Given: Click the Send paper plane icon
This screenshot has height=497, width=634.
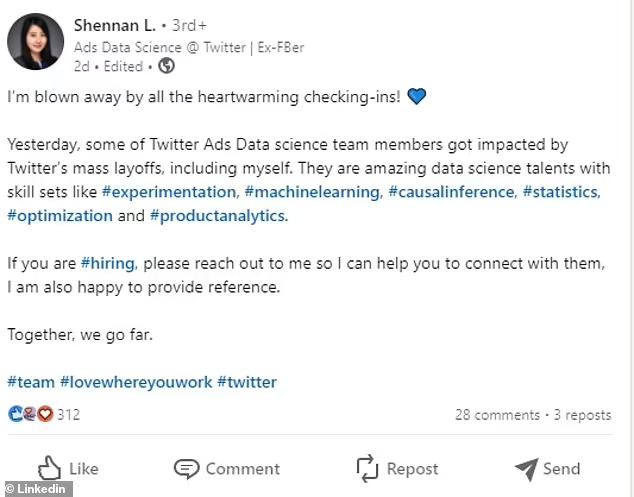Looking at the screenshot, I should (x=526, y=468).
